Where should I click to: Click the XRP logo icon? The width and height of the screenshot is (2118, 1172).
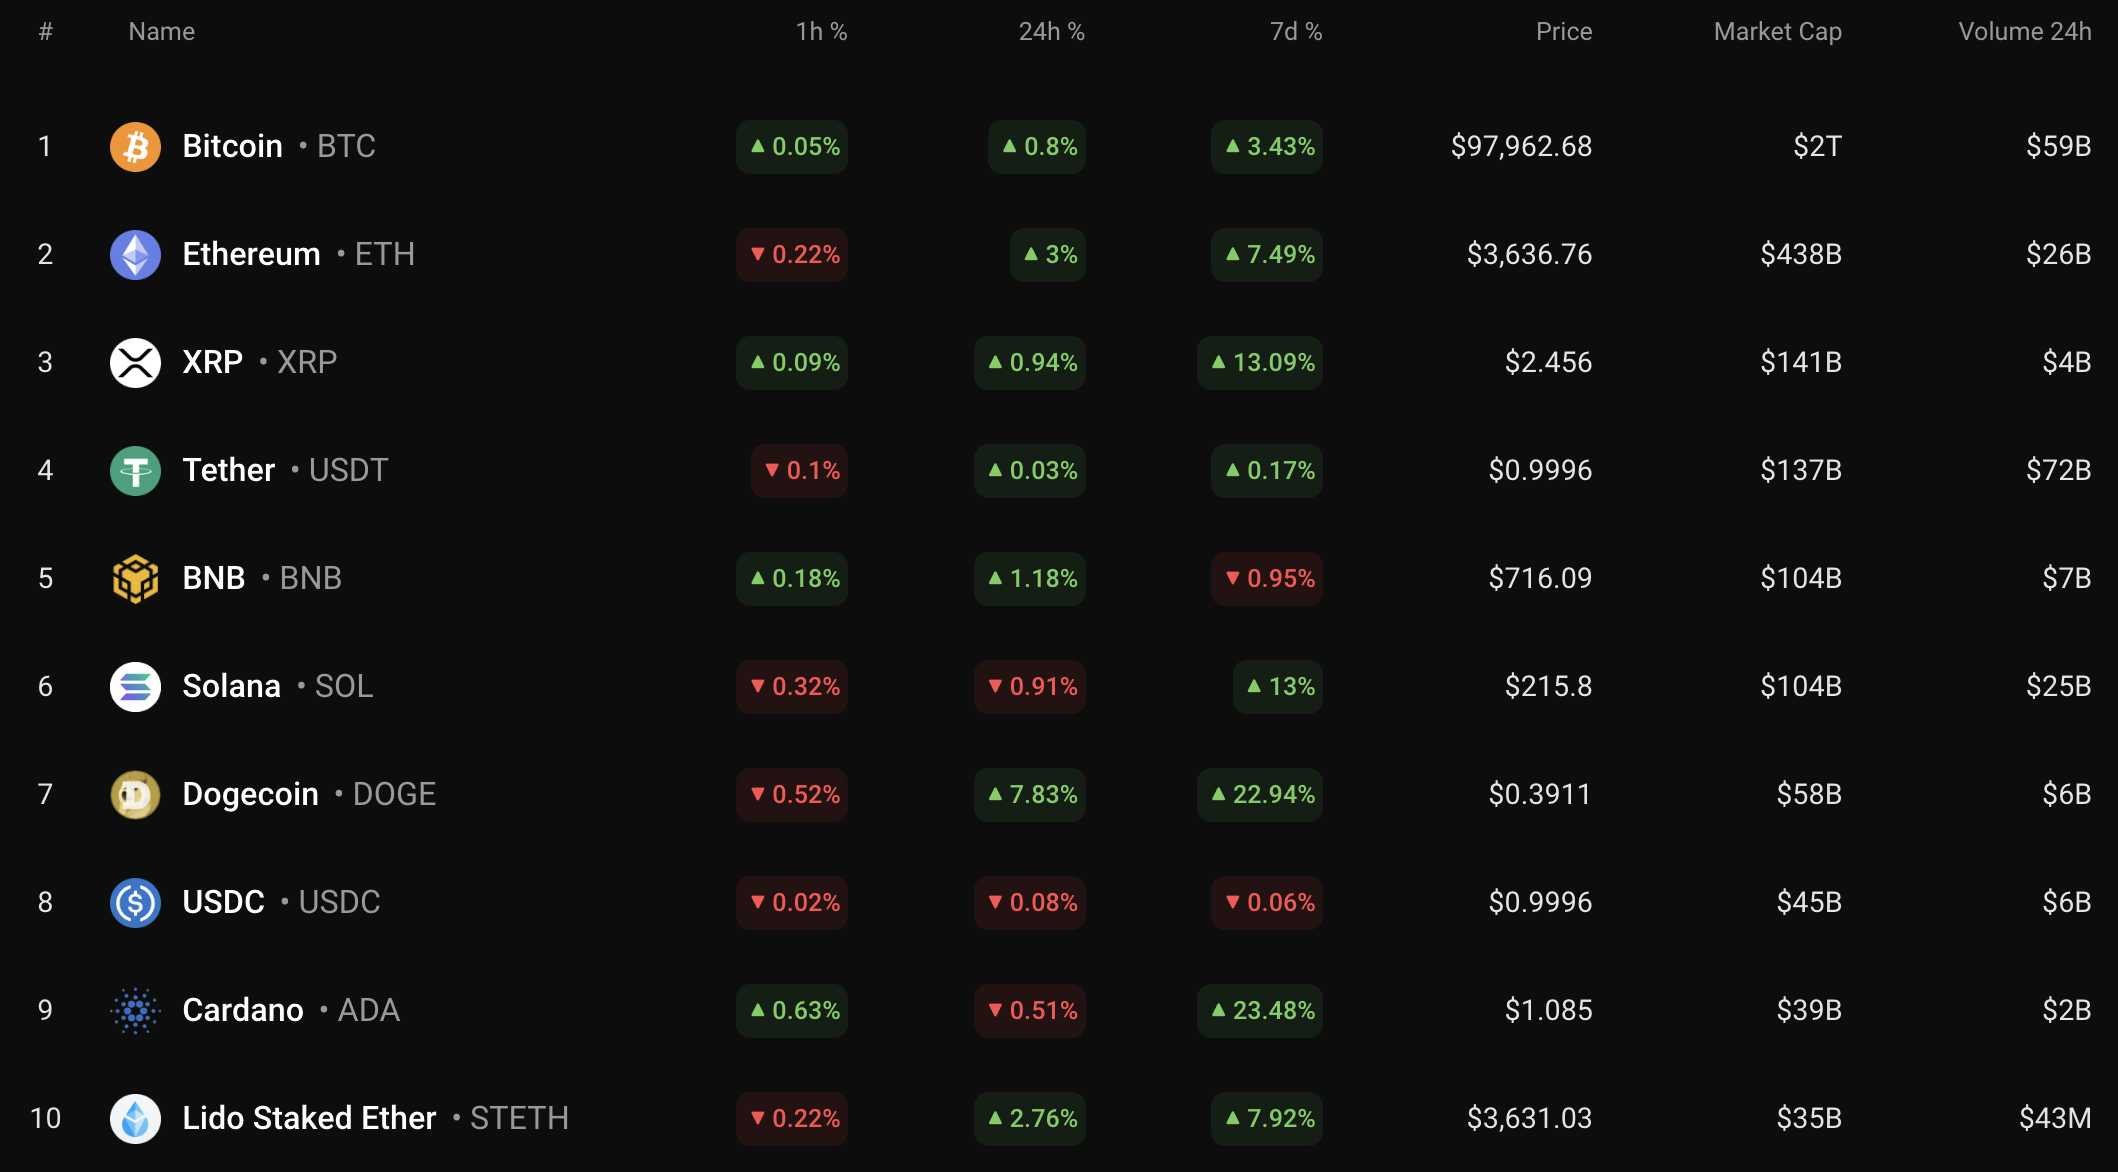click(x=135, y=363)
